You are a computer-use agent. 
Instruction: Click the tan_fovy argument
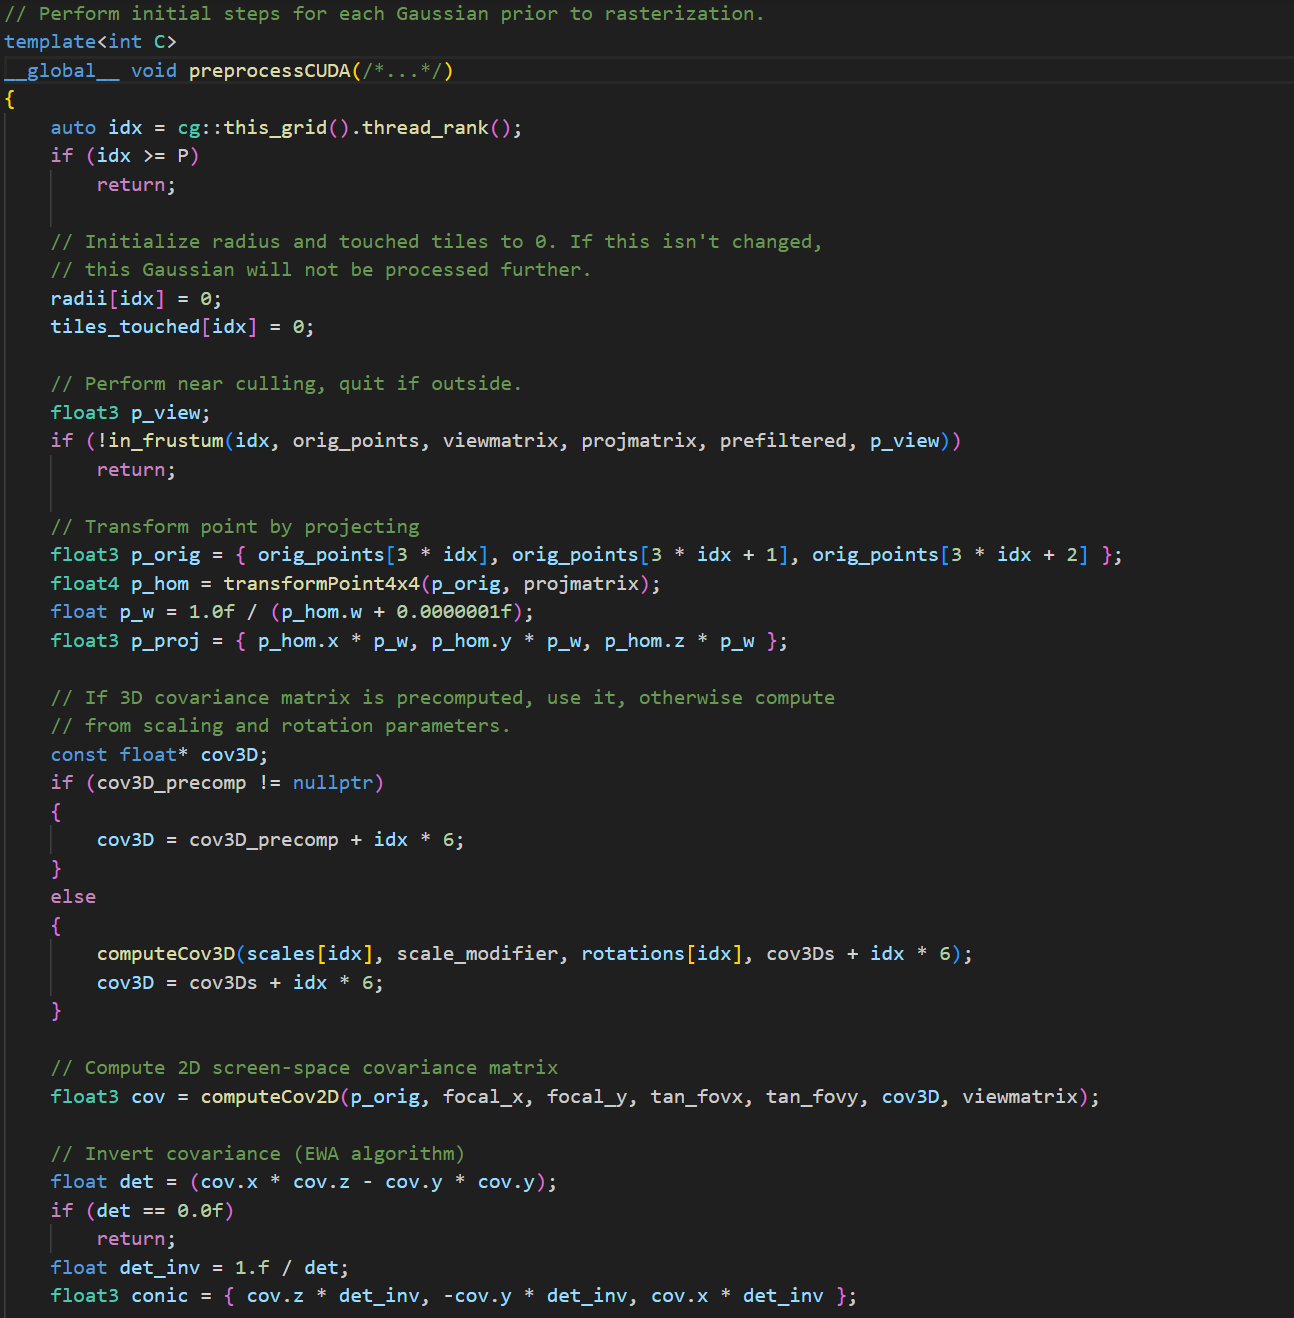812,1097
